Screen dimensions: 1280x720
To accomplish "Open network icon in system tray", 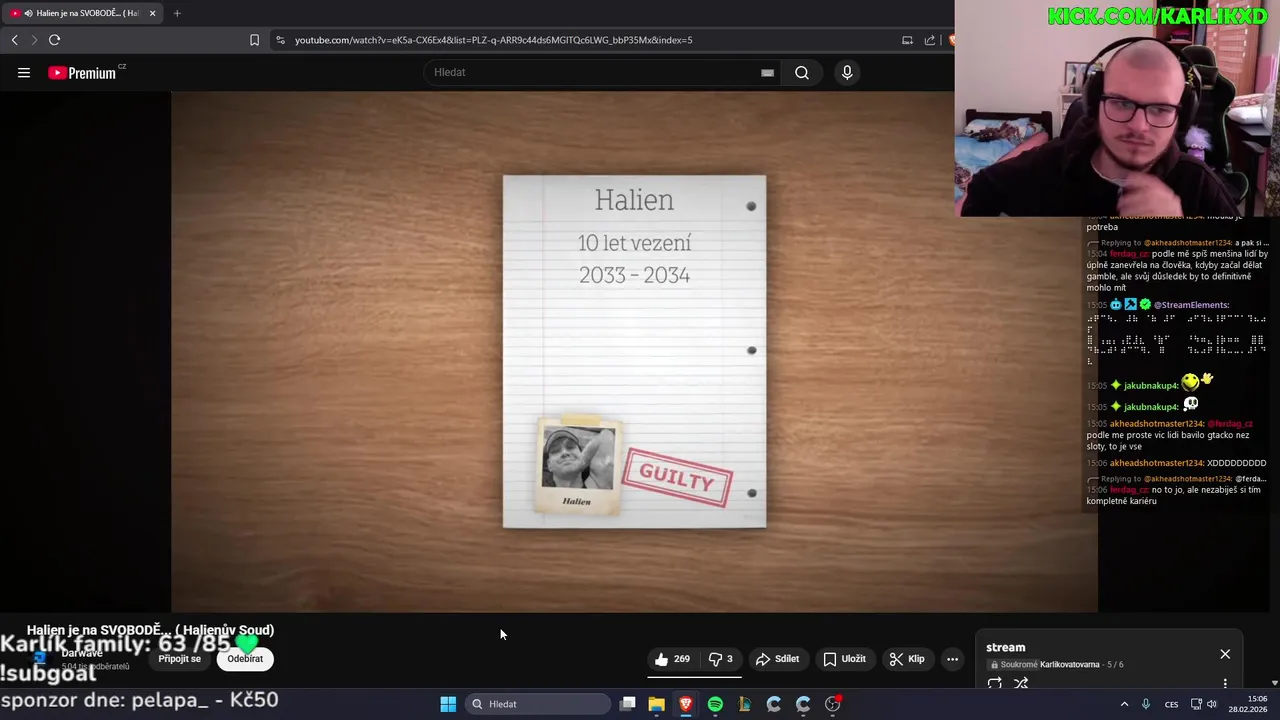I will coord(1196,704).
